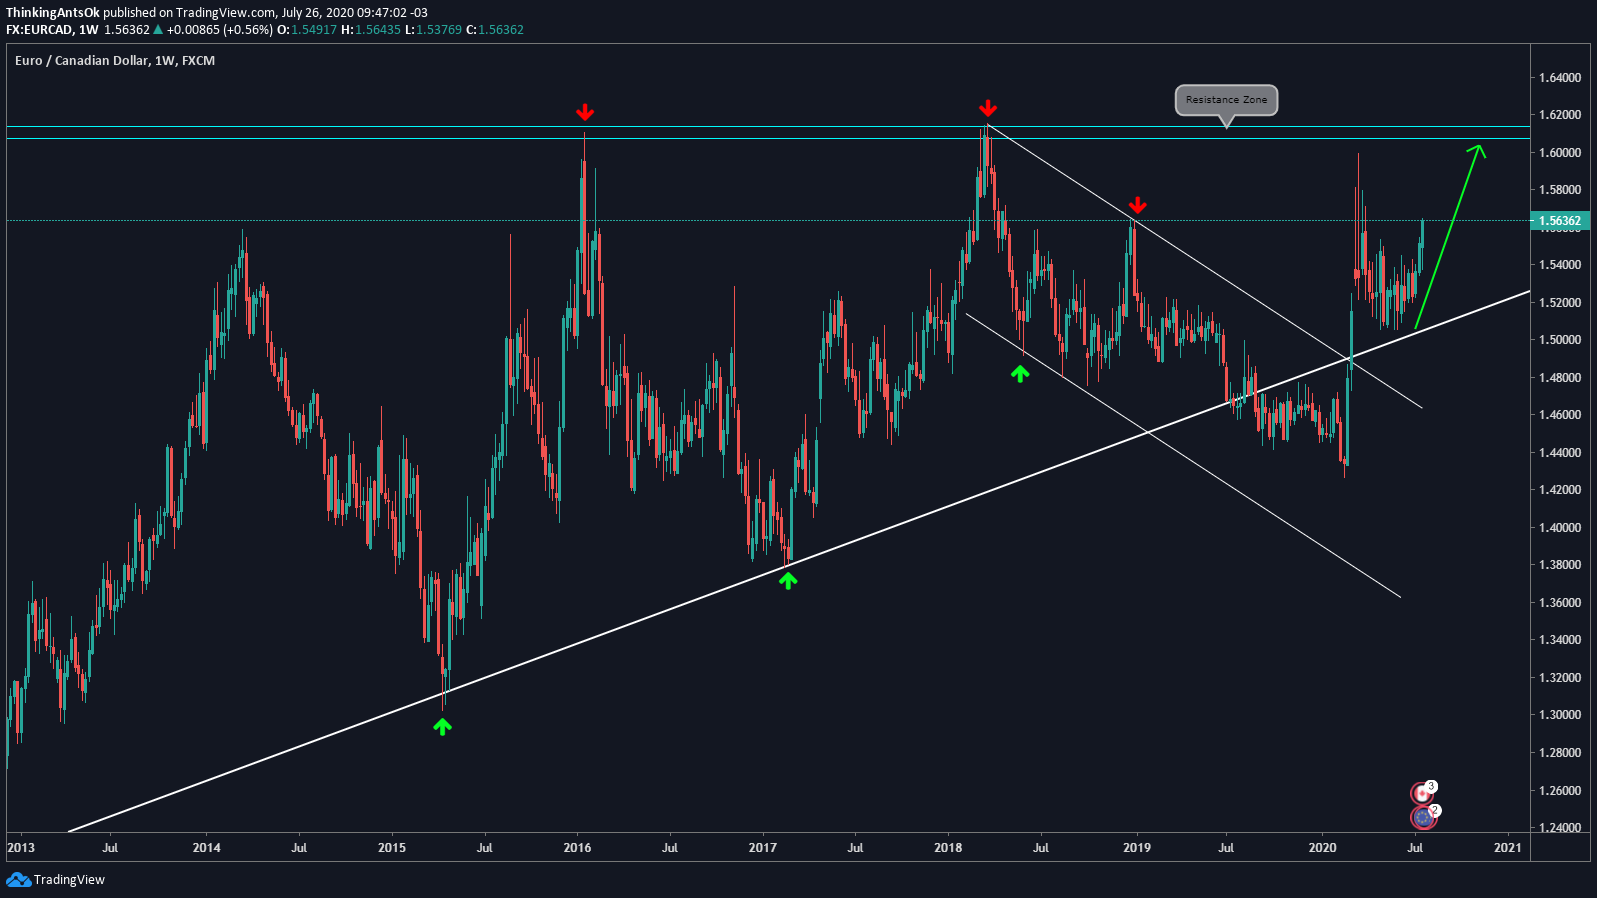
Task: Click the 1.60000 price axis label
Action: coord(1560,152)
